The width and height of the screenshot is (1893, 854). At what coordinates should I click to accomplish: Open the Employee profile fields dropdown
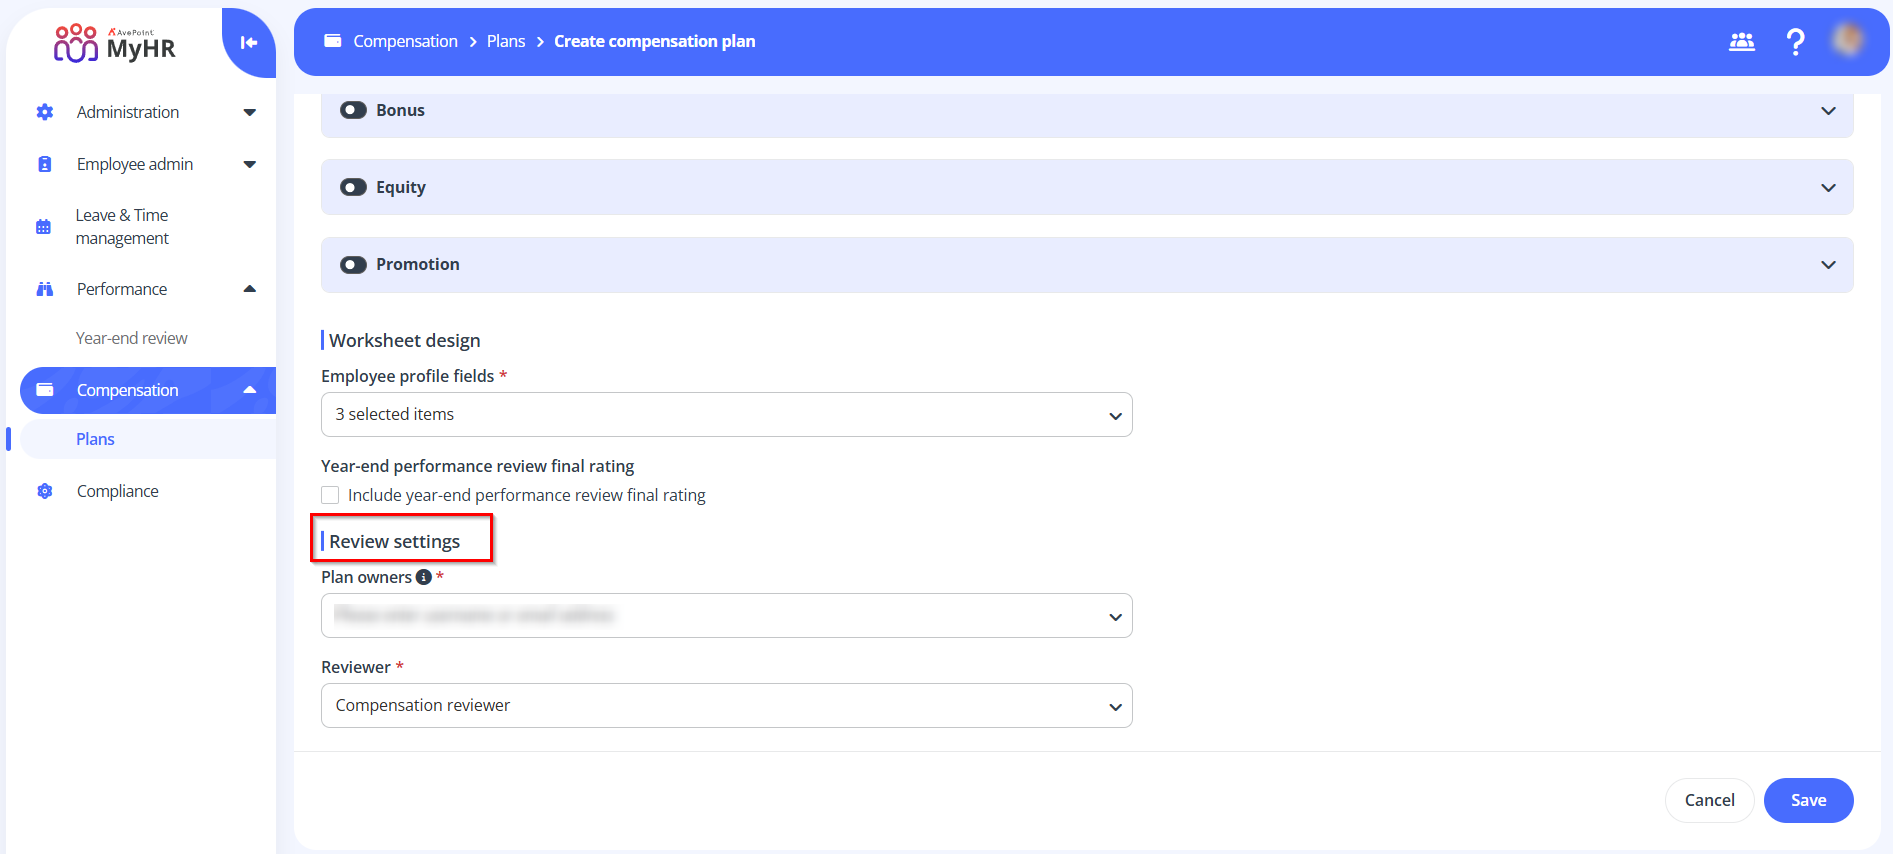coord(727,414)
